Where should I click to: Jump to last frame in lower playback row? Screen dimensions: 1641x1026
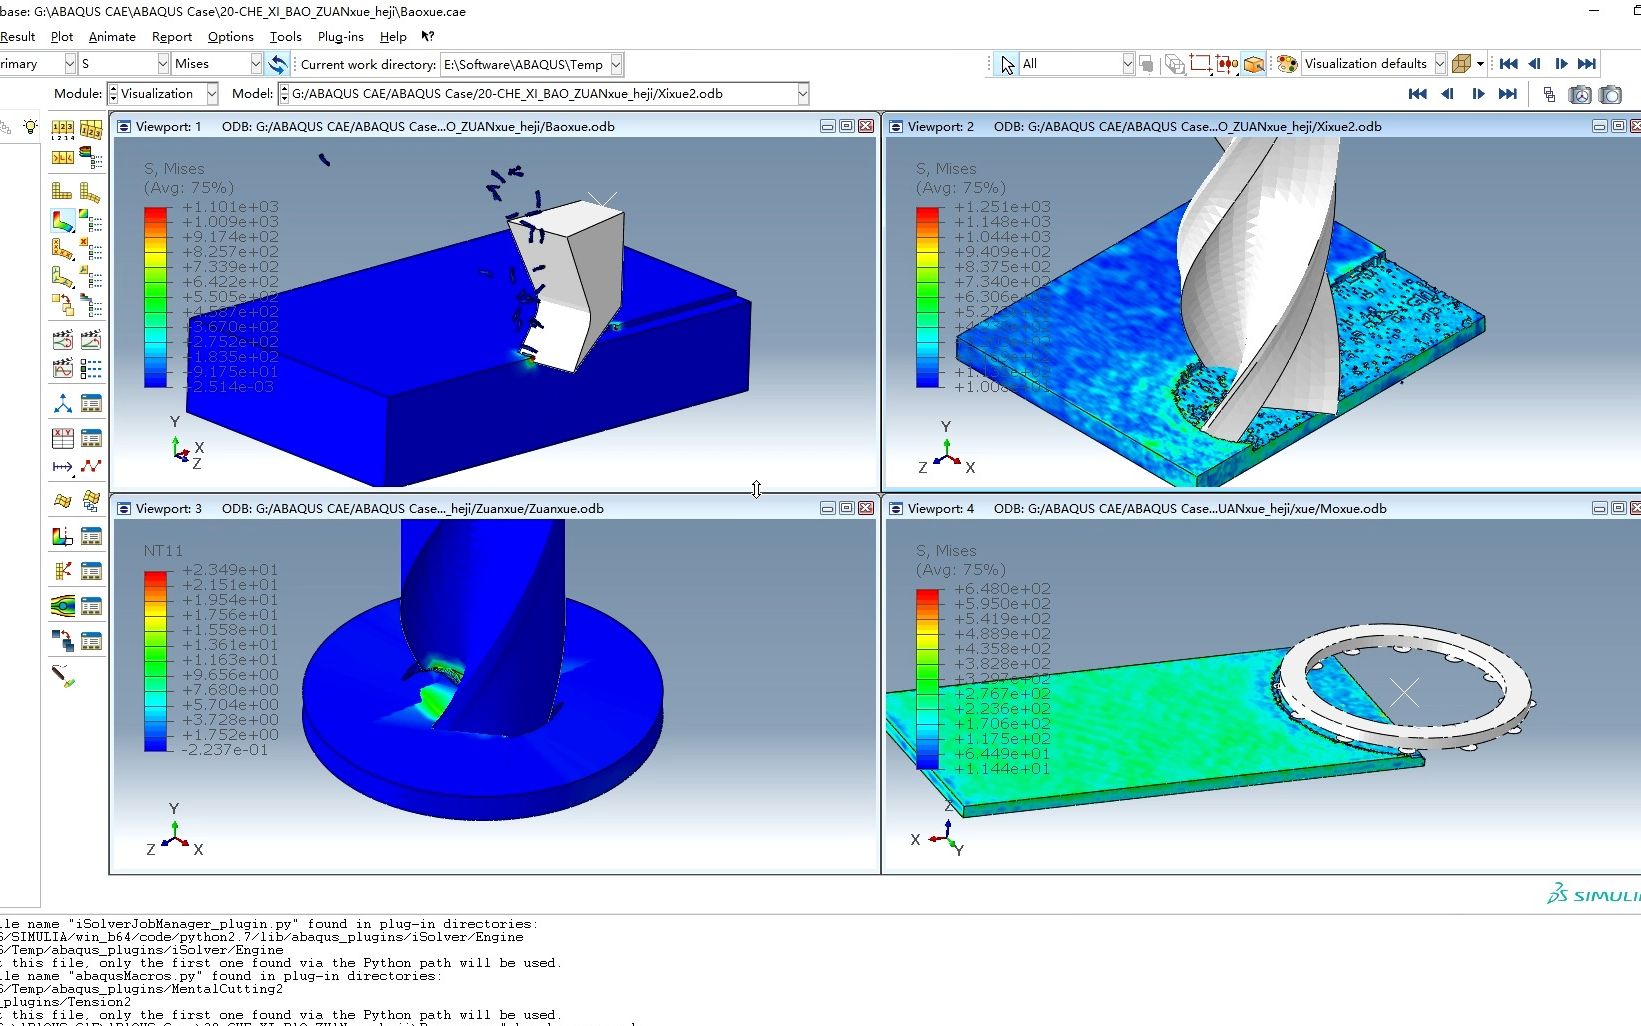(x=1508, y=94)
